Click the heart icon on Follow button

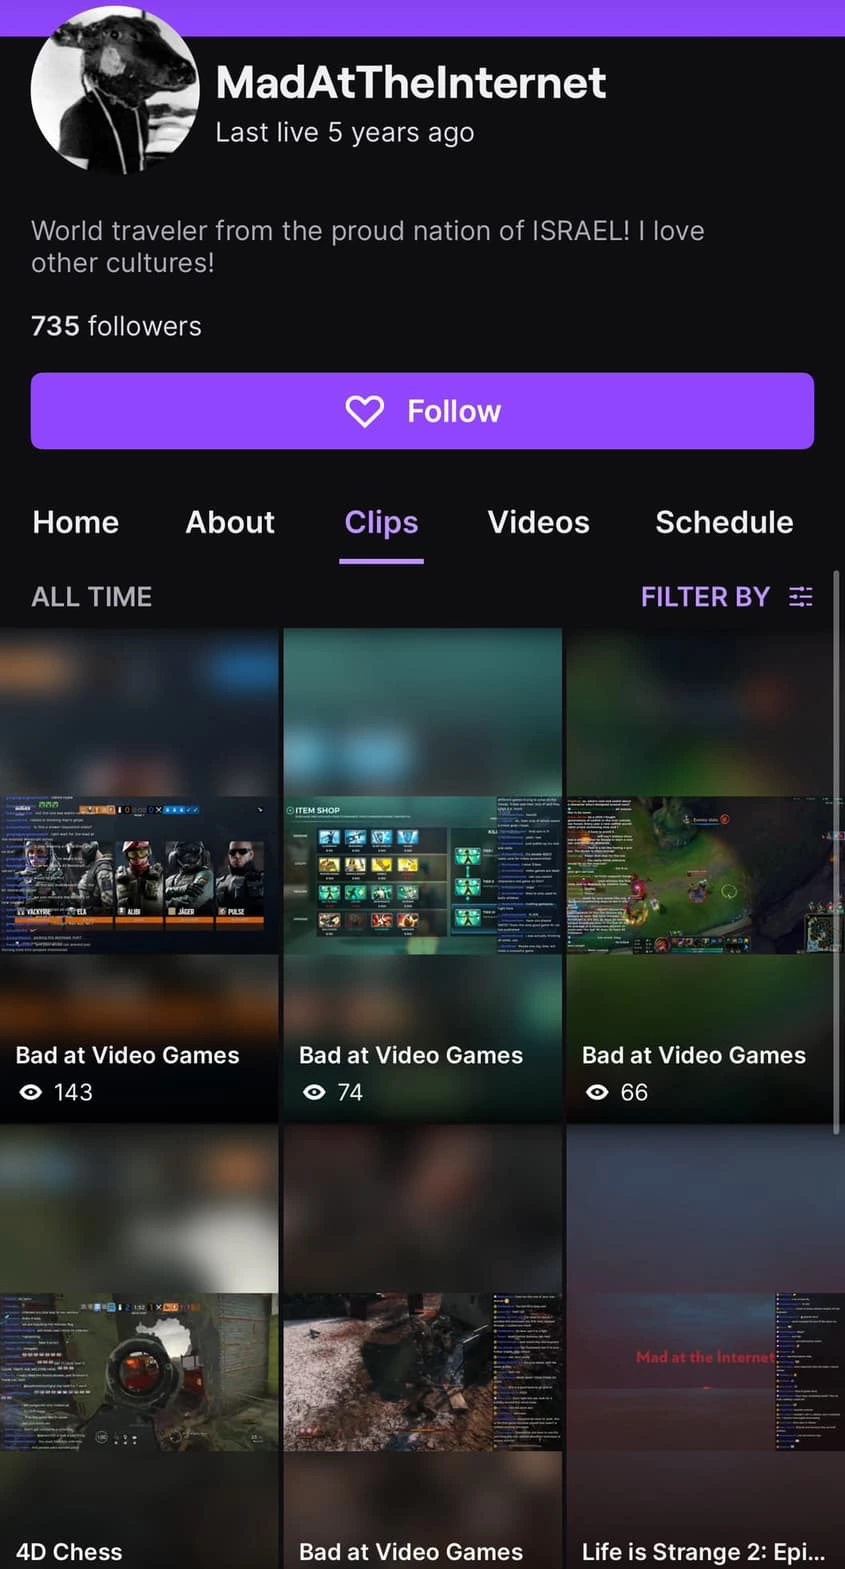pos(365,411)
